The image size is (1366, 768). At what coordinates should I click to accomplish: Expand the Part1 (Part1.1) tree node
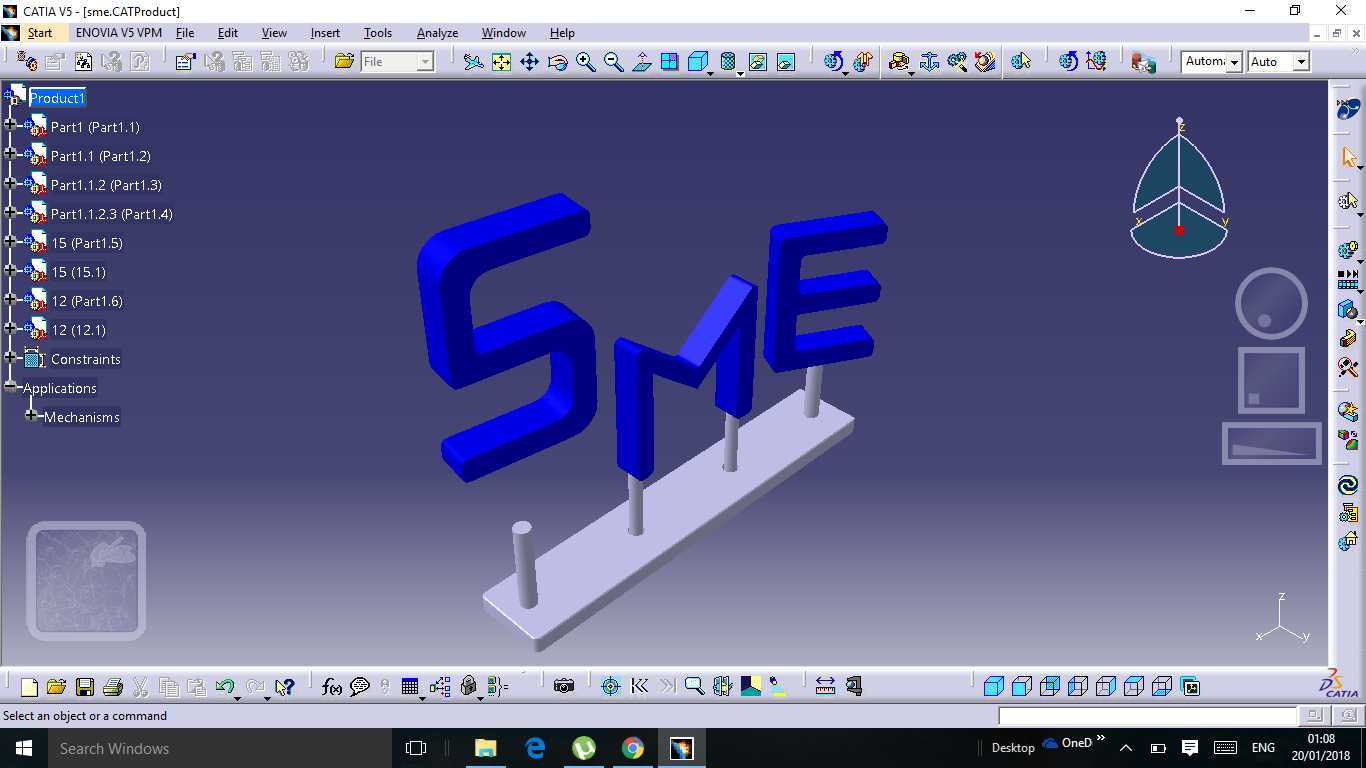click(10, 125)
